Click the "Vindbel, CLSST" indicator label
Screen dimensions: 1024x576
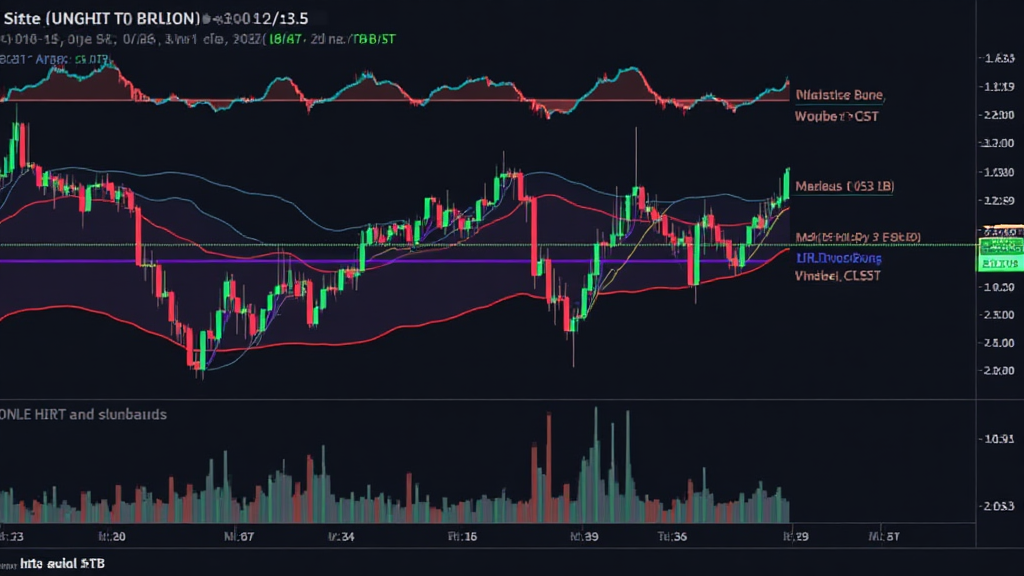tap(836, 277)
